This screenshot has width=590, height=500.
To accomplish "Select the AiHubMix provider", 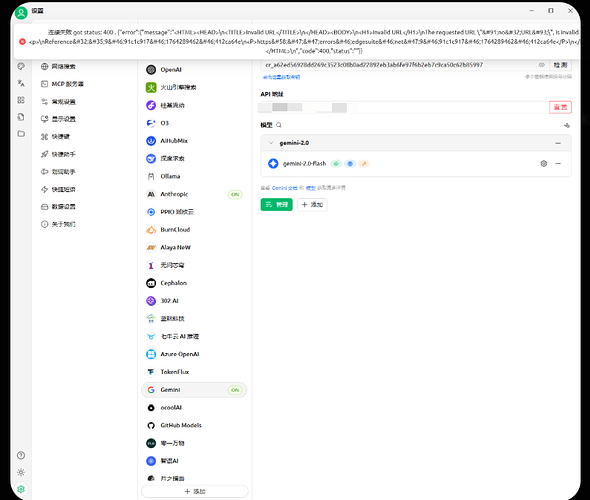I will click(x=194, y=141).
